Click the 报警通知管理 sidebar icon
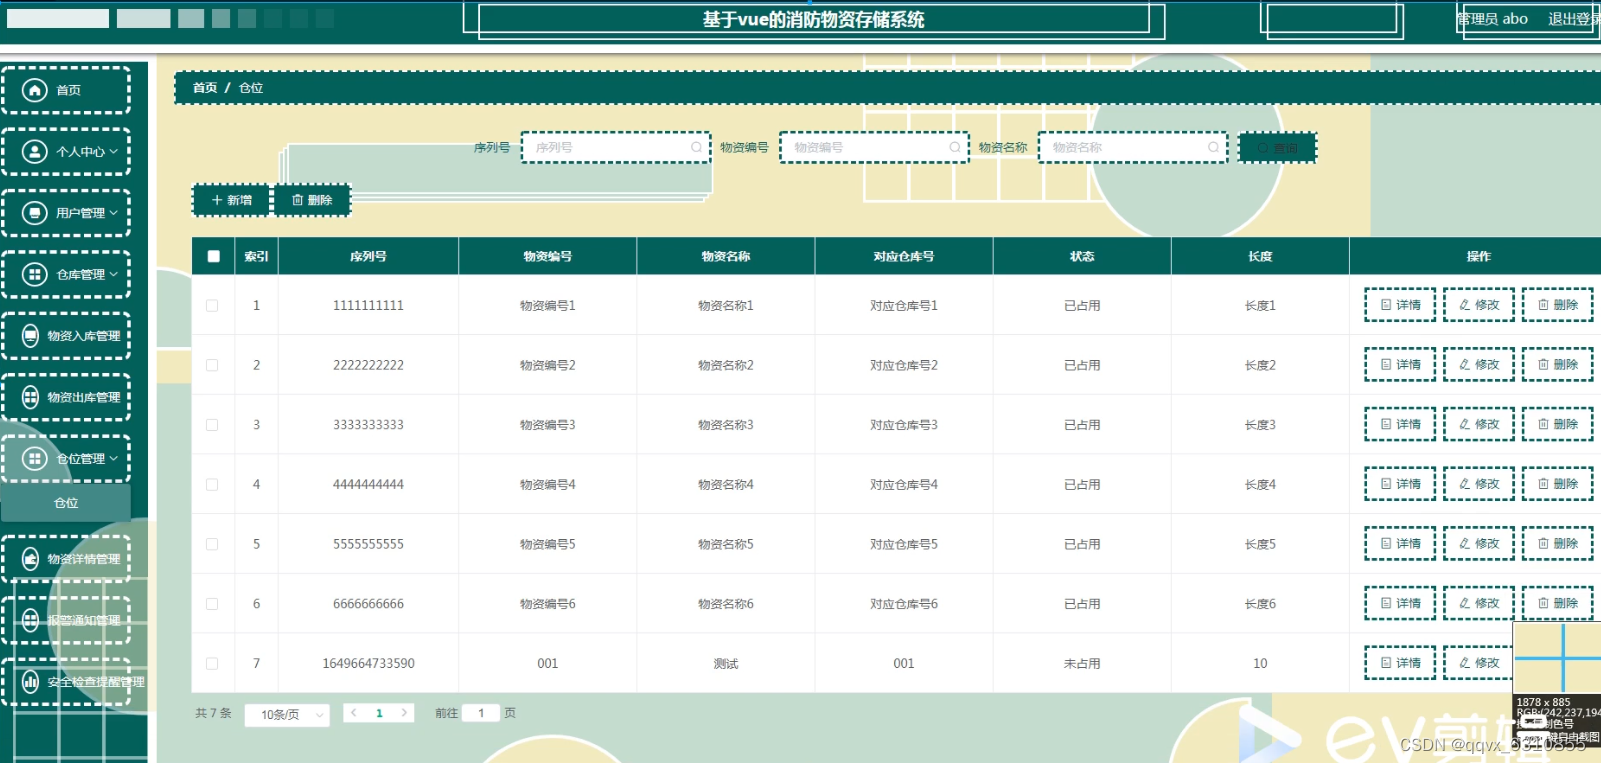The width and height of the screenshot is (1601, 763). tap(31, 620)
